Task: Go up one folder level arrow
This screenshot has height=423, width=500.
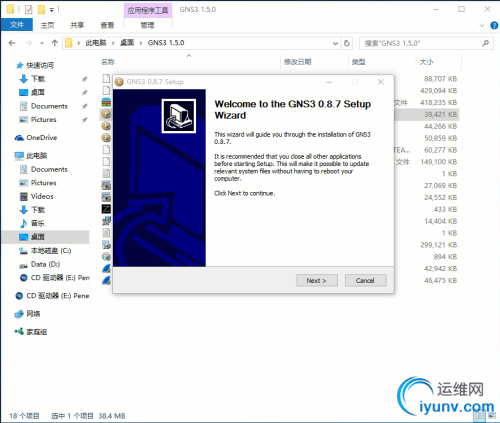Action: (55, 43)
